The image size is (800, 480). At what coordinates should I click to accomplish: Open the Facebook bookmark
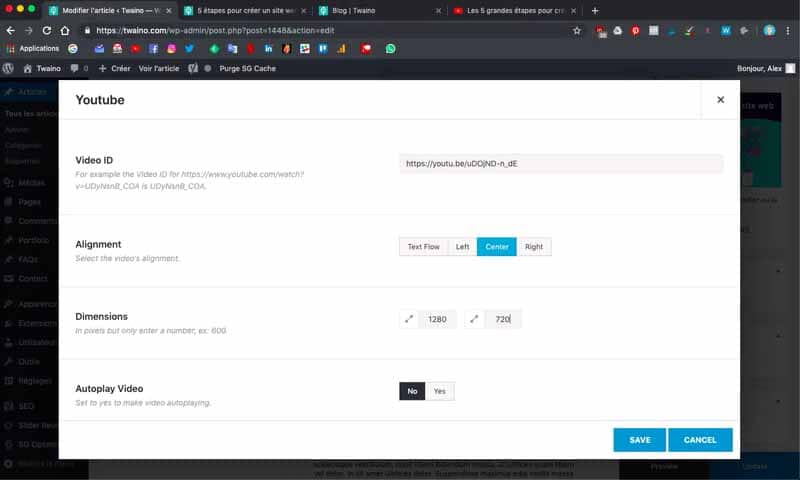click(x=153, y=49)
